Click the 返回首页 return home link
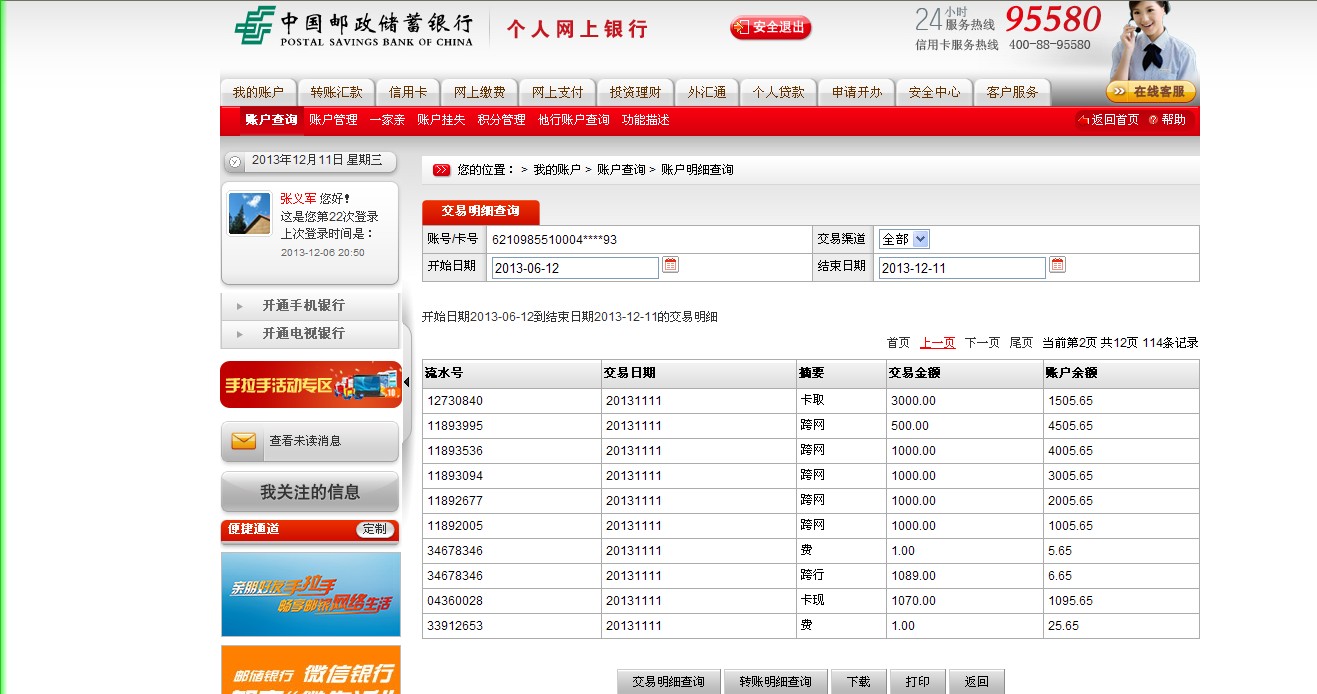1317x694 pixels. point(1108,120)
